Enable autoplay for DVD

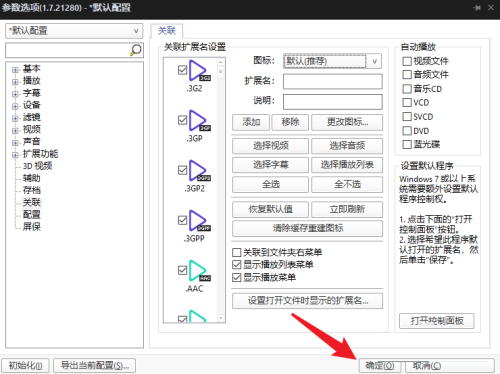click(x=407, y=131)
